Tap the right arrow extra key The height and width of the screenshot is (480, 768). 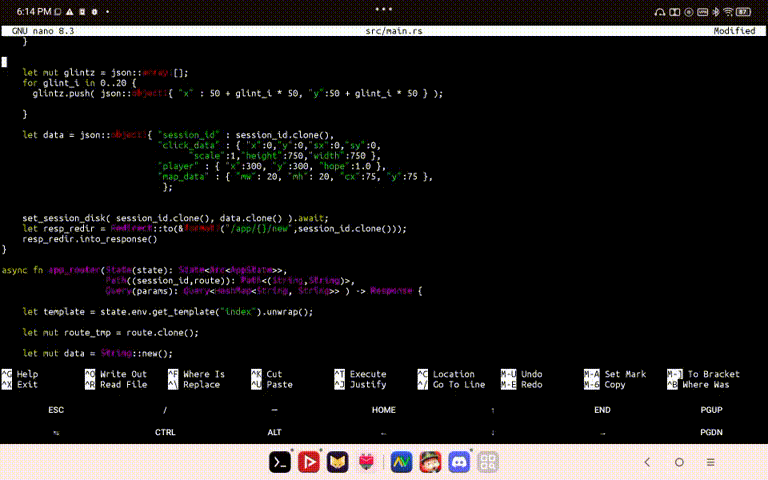click(602, 432)
